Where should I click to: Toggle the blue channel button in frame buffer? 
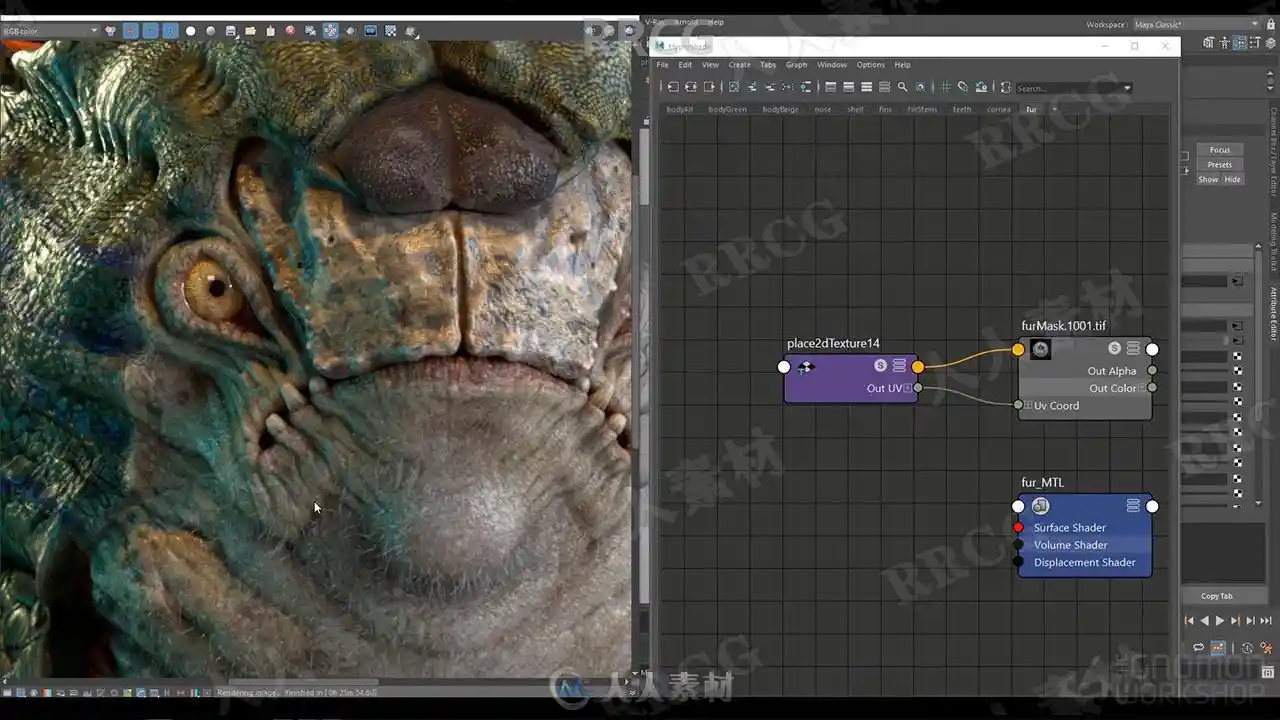[x=171, y=31]
